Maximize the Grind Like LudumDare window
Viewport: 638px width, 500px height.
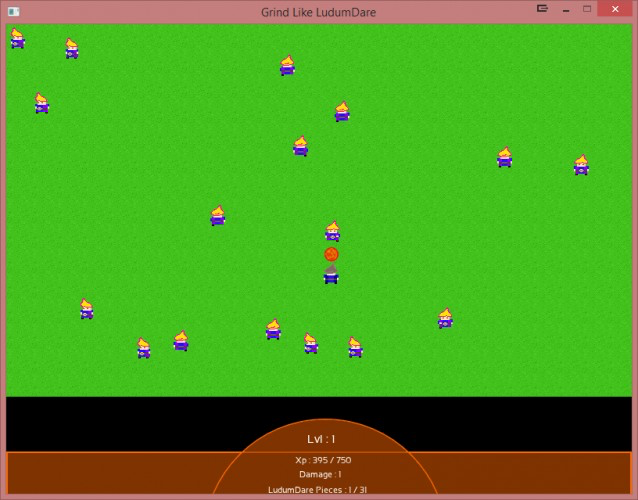[x=587, y=9]
